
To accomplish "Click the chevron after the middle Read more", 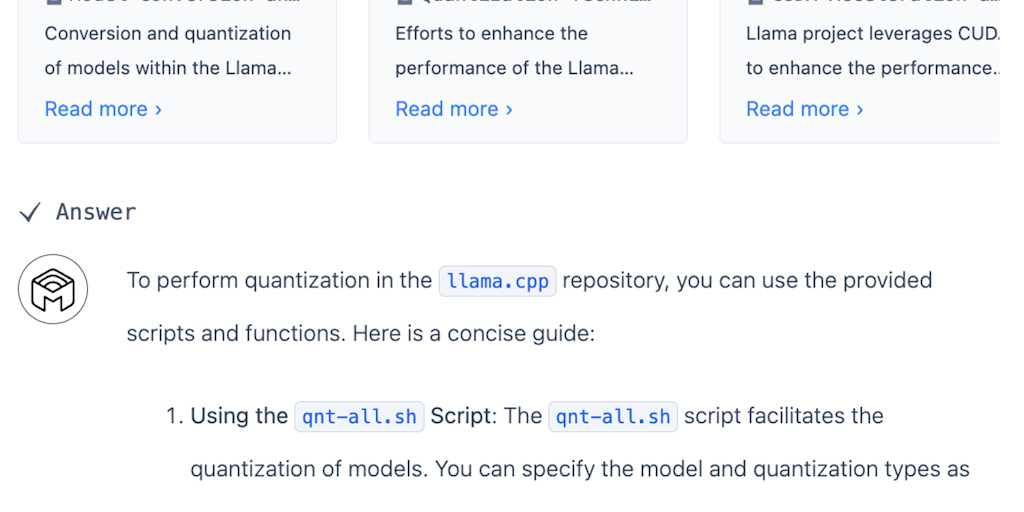I will tap(509, 110).
